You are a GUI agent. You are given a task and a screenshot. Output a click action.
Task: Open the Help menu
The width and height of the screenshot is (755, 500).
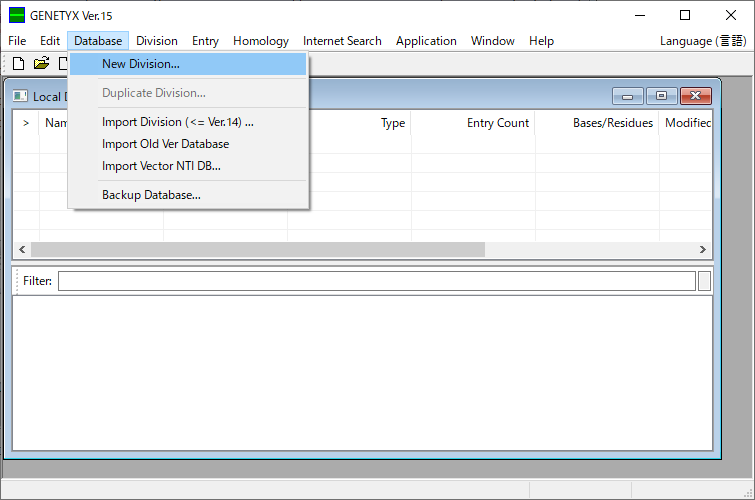pos(542,41)
